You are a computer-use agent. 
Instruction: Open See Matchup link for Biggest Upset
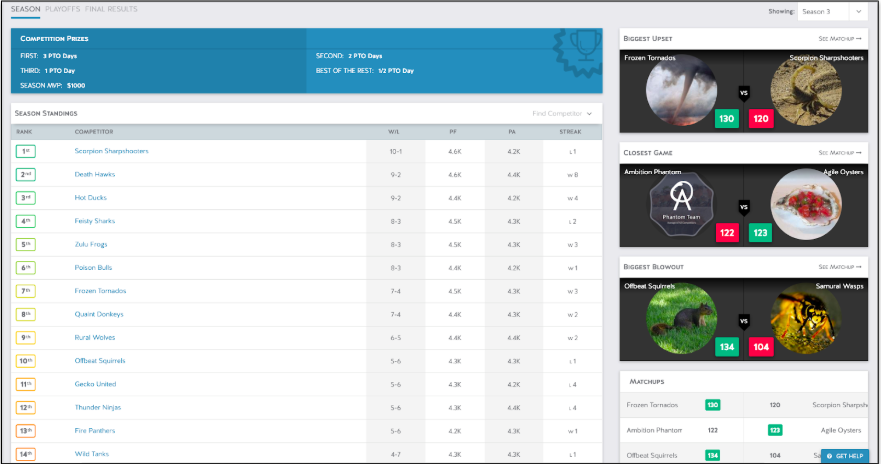pos(839,38)
